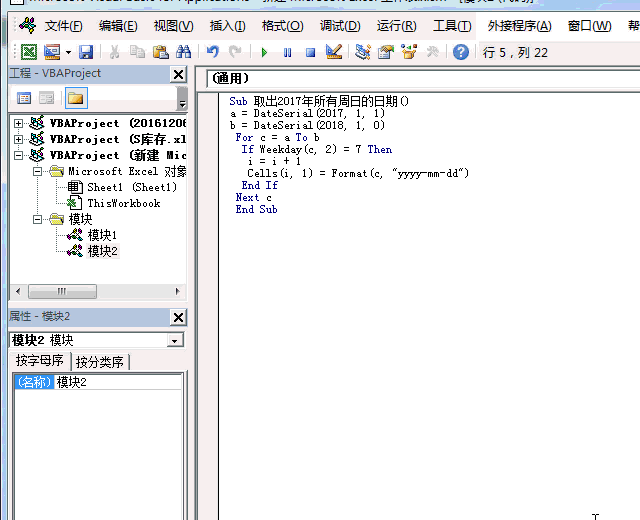
Task: Undo the last edit
Action: pos(212,52)
